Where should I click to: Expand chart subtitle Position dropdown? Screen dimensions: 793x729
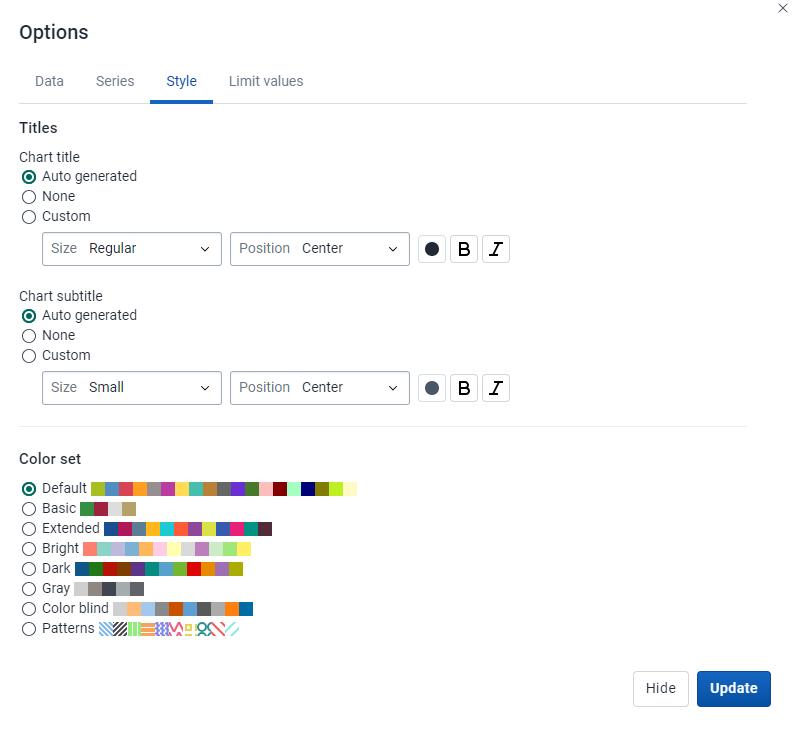click(x=320, y=388)
